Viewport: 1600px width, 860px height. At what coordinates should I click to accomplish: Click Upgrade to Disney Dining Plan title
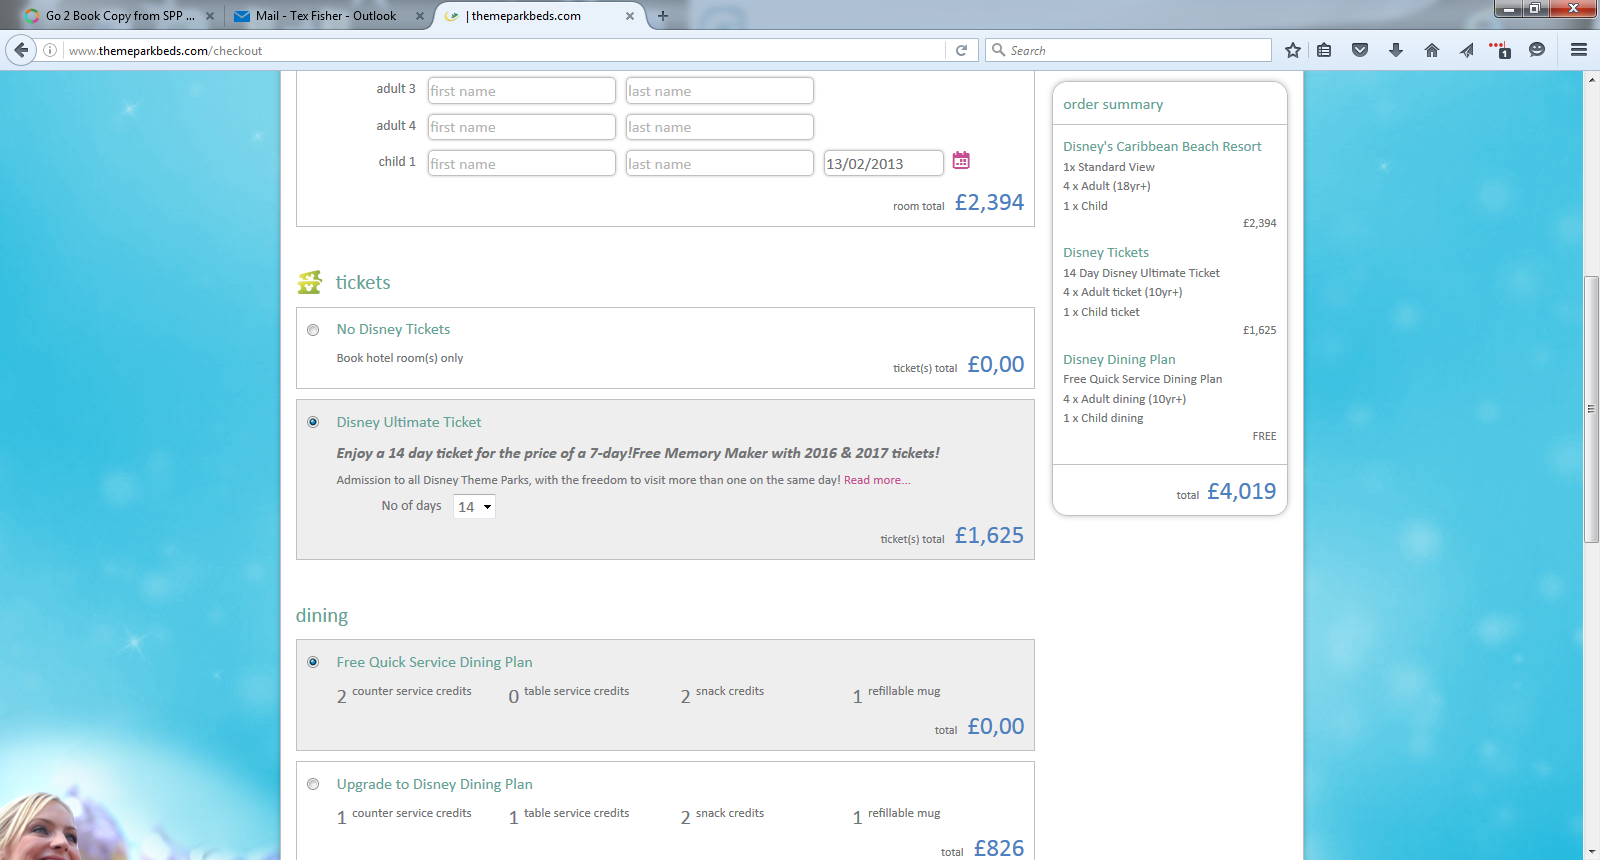[x=434, y=784]
